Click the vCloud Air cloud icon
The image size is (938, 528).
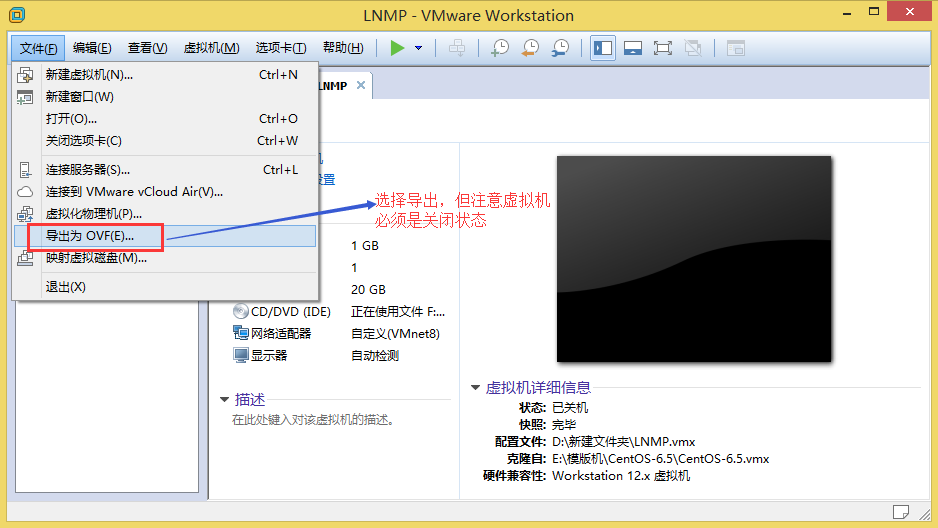pyautogui.click(x=25, y=192)
